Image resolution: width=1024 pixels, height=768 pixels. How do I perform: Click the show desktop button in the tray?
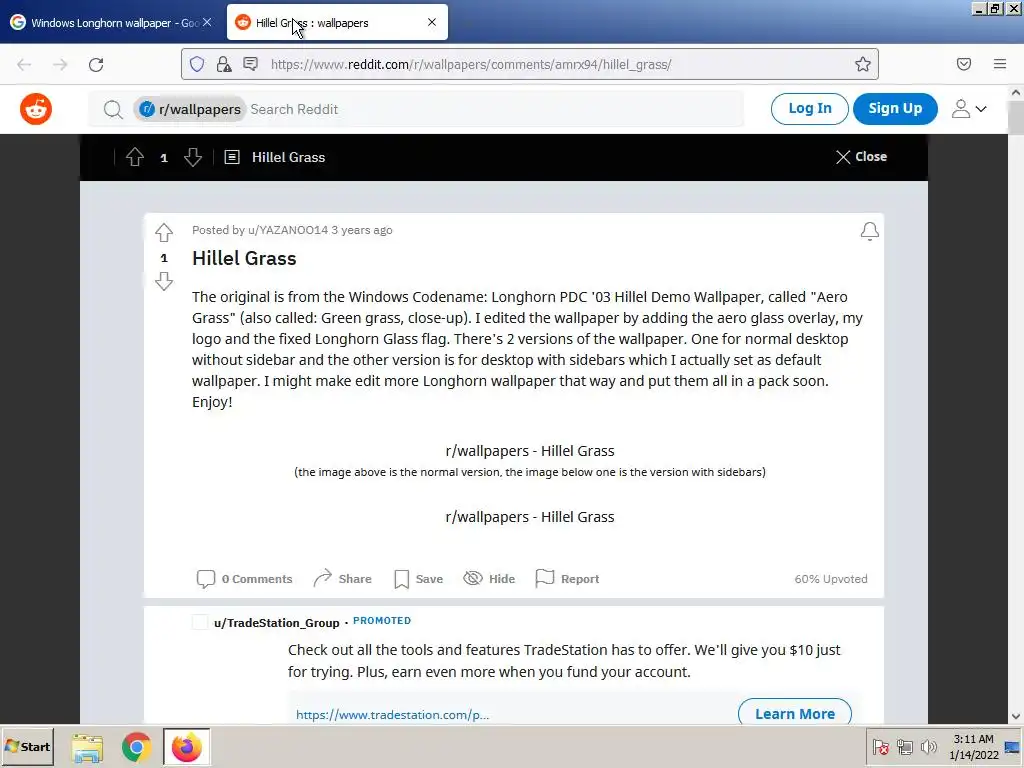(1013, 747)
